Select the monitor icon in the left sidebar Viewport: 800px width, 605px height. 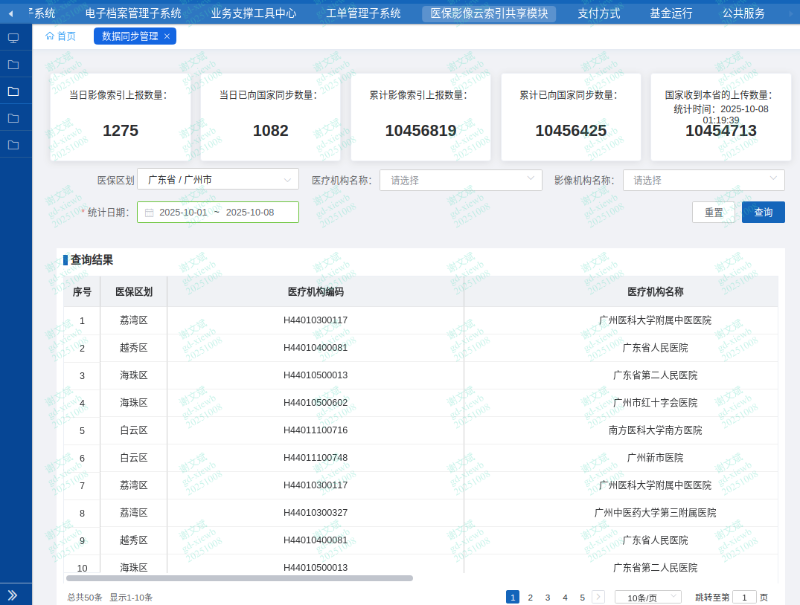(x=13, y=36)
